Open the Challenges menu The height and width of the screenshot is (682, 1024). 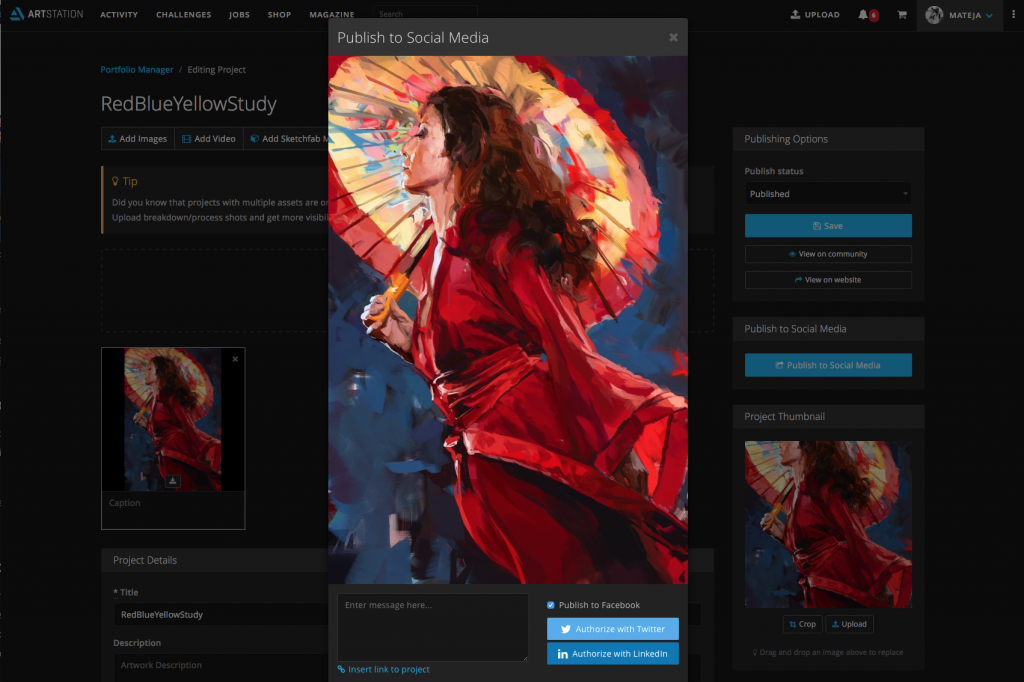(183, 15)
